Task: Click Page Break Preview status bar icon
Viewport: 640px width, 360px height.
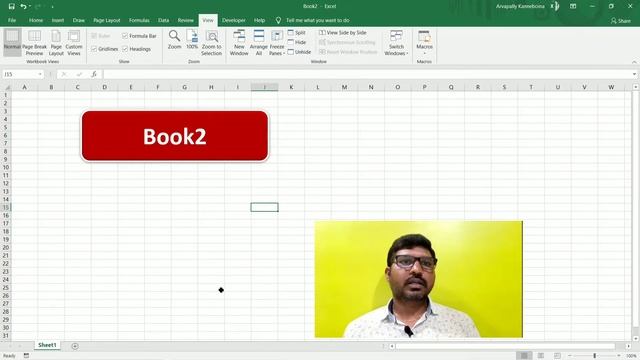Action: point(558,356)
